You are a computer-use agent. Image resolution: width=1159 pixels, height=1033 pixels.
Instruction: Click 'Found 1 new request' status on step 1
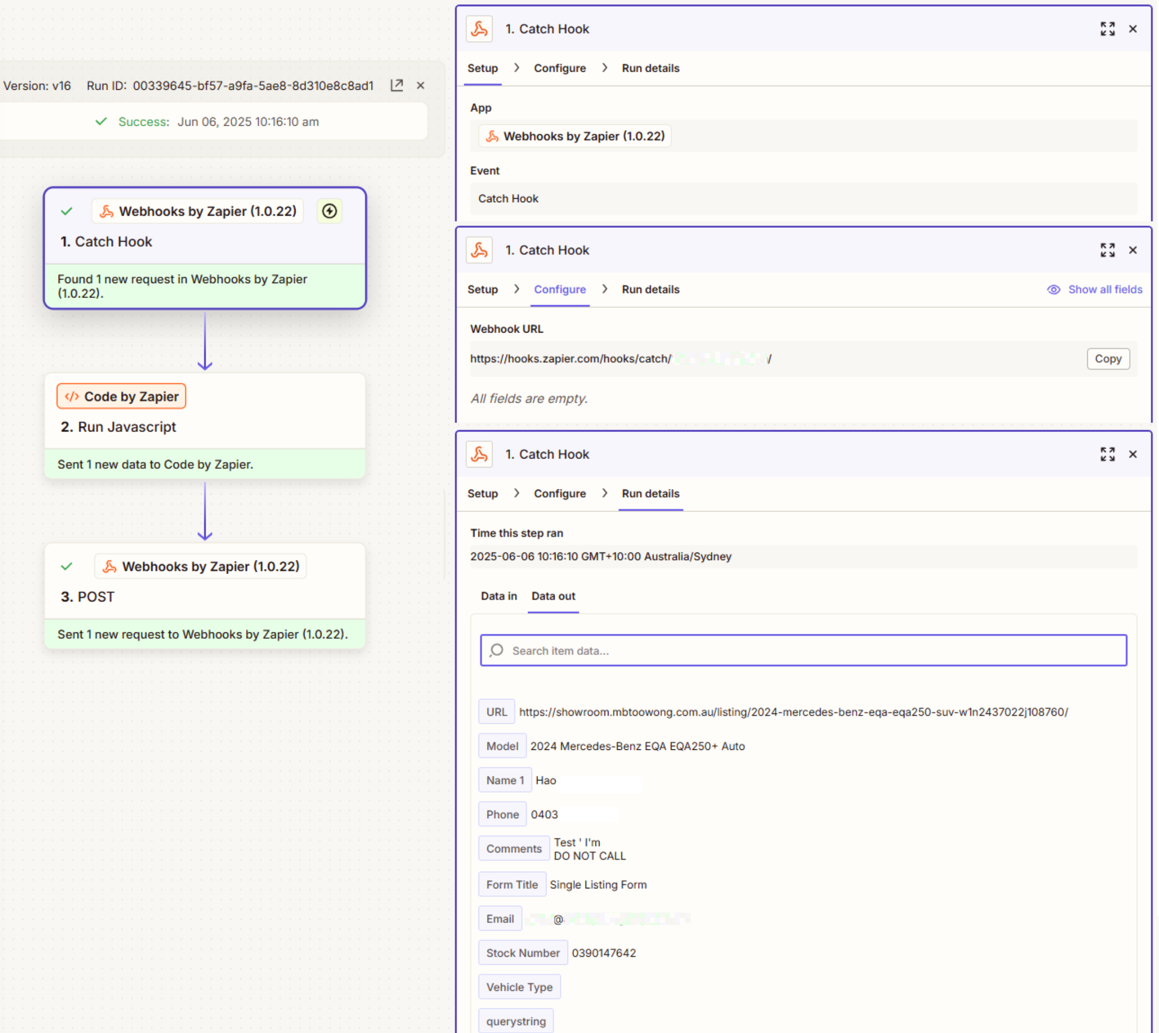pyautogui.click(x=183, y=286)
